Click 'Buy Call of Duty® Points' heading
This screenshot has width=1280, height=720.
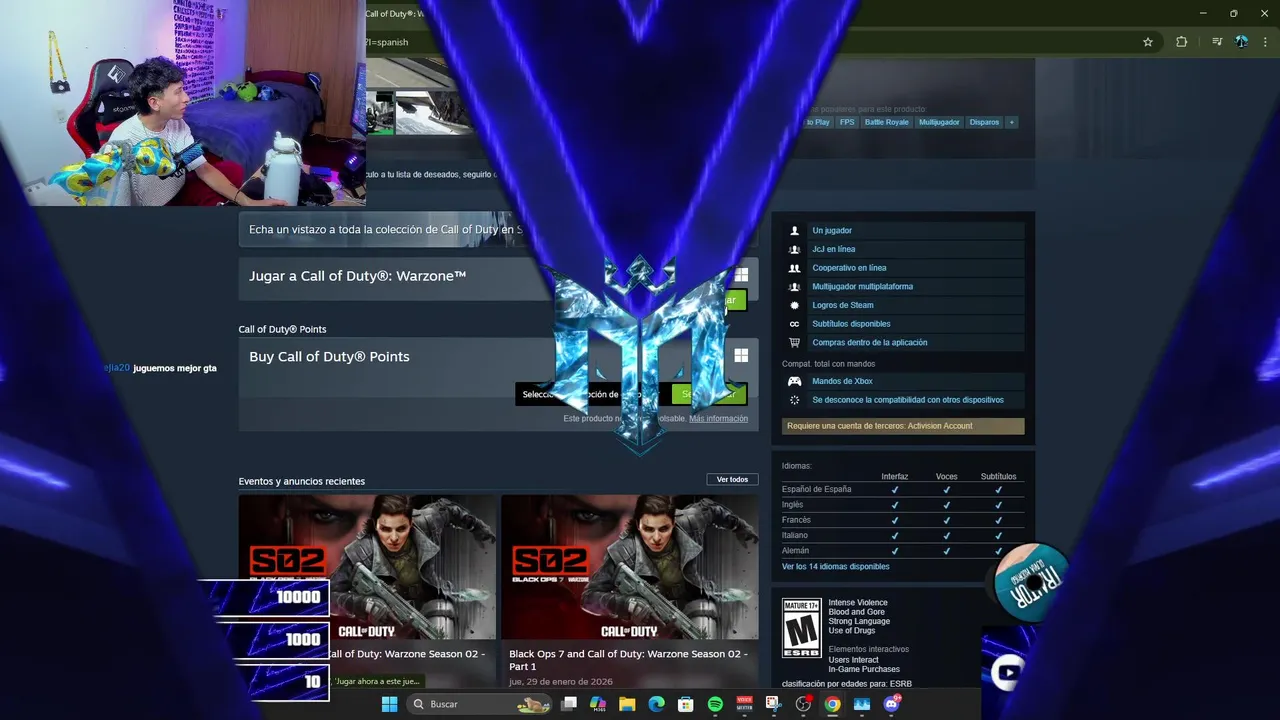[329, 357]
